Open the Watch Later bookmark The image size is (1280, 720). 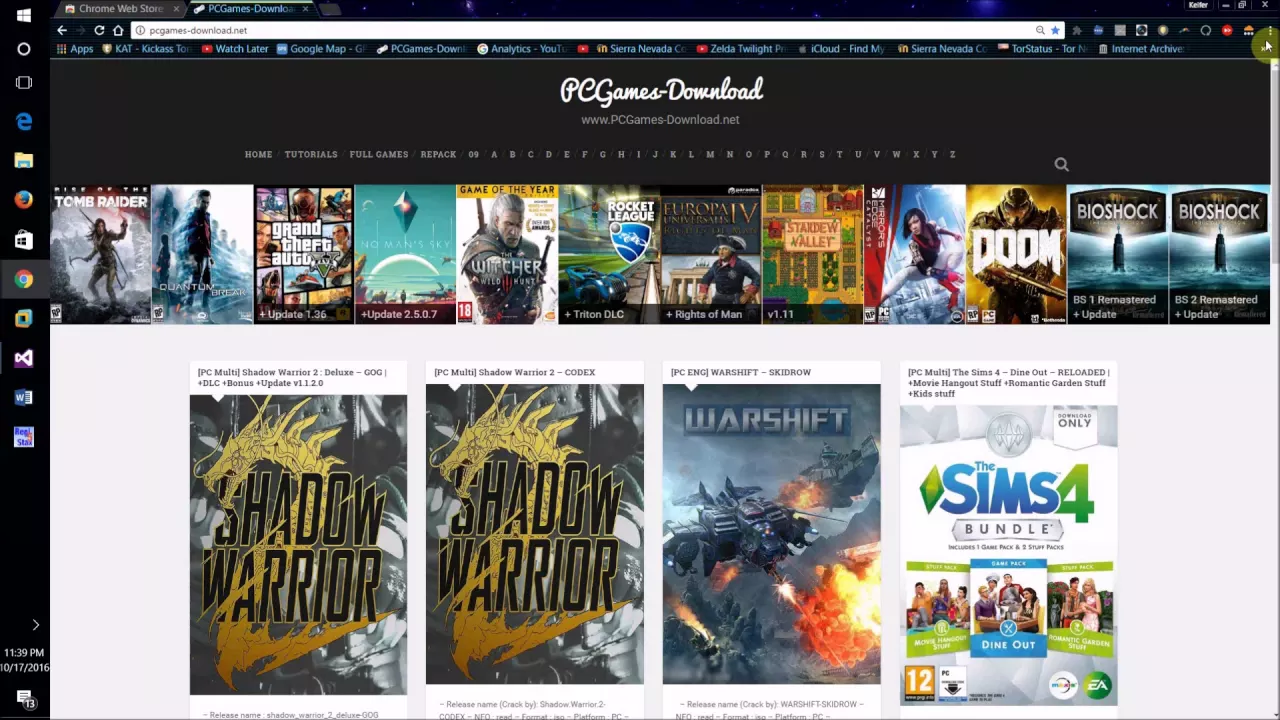pyautogui.click(x=236, y=48)
